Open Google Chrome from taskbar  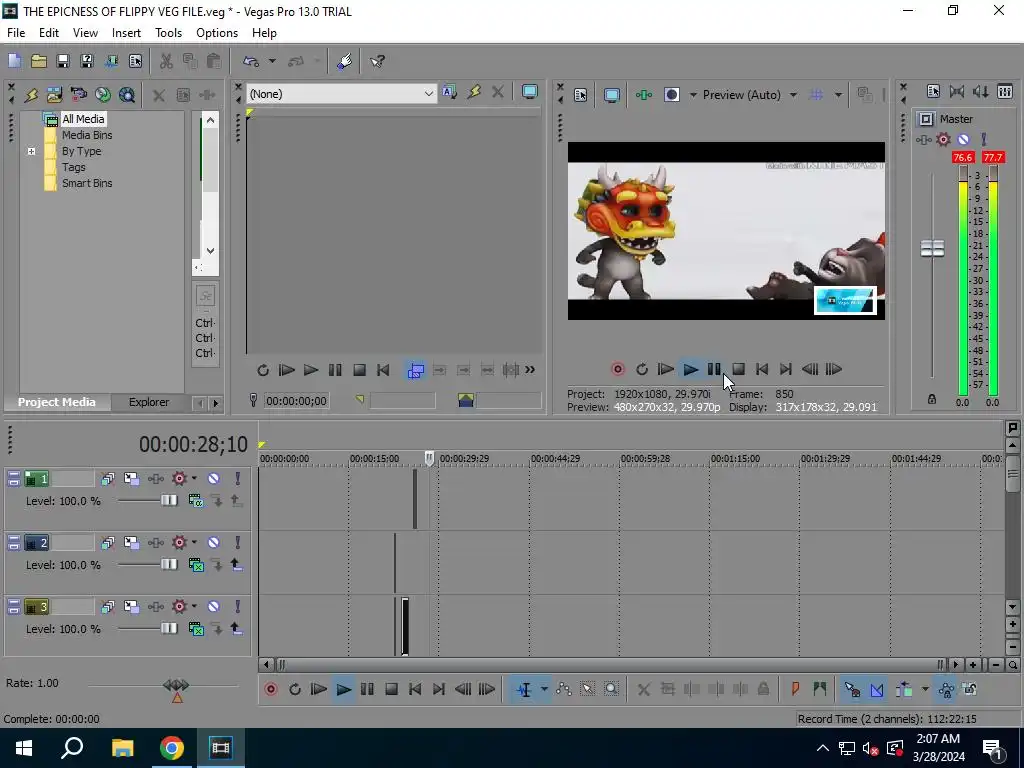pyautogui.click(x=172, y=748)
